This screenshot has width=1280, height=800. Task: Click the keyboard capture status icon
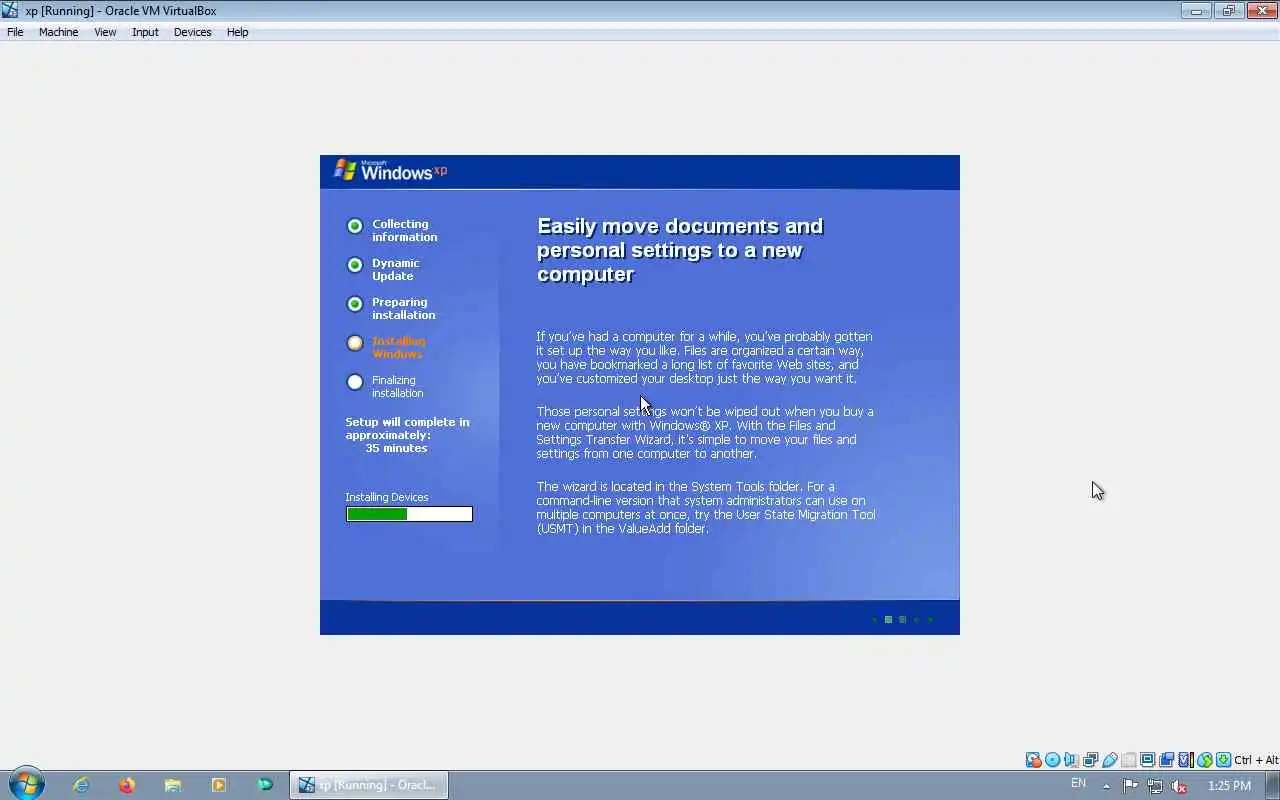(x=1223, y=760)
